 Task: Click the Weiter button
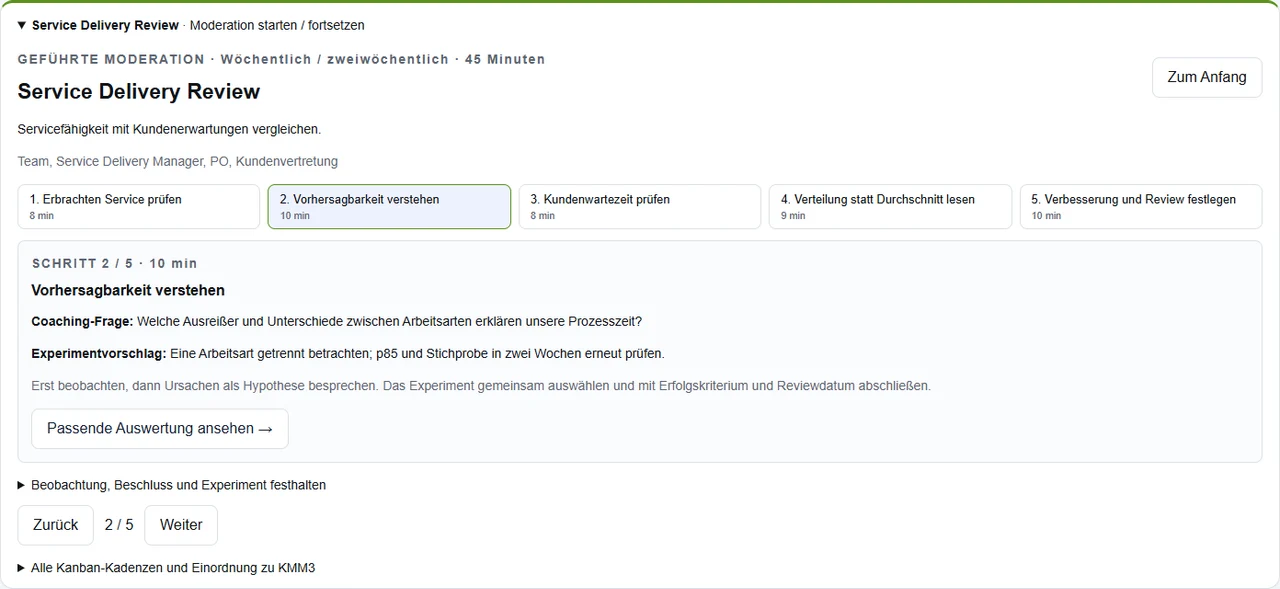[x=181, y=525]
